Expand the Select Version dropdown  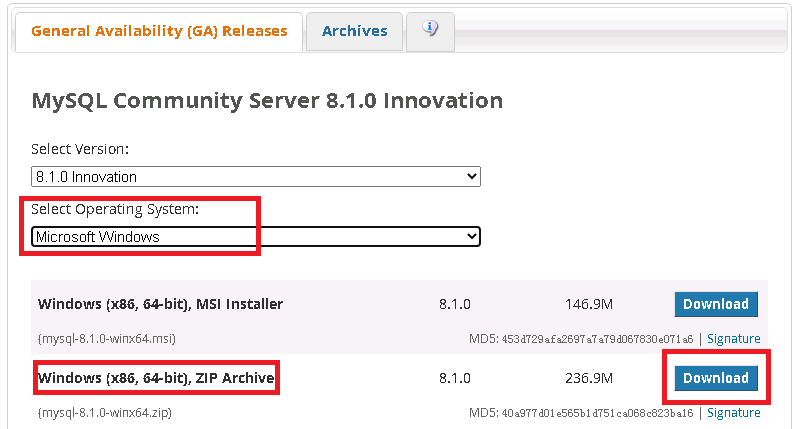256,177
